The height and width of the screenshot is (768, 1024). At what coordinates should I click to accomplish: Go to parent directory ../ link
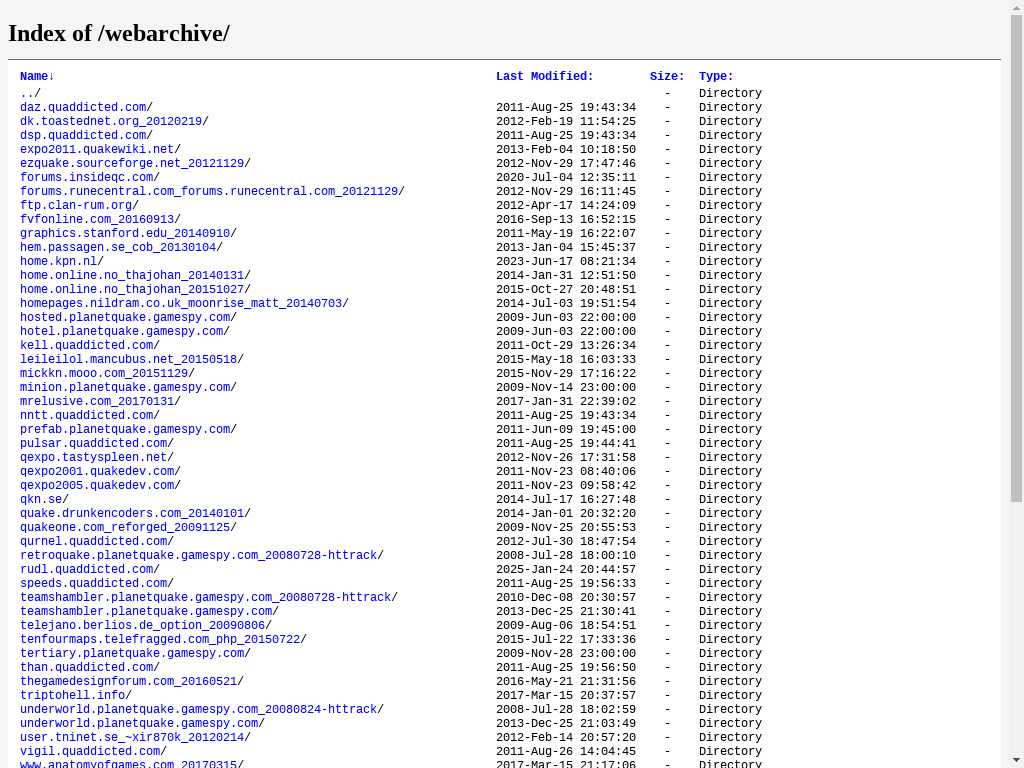[x=27, y=93]
